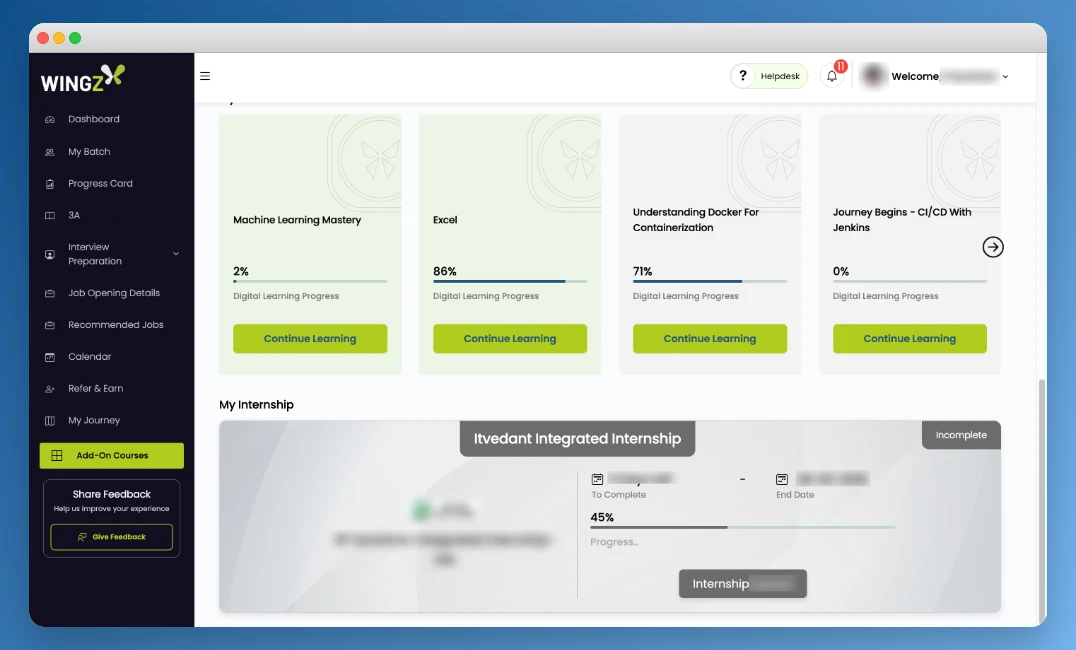
Task: Toggle sidebar with the hamburger menu icon
Action: click(205, 76)
